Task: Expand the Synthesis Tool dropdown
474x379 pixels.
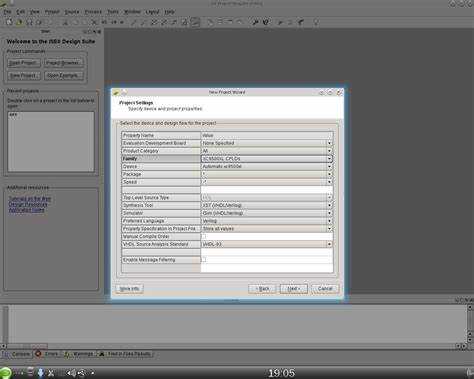Action: 329,205
